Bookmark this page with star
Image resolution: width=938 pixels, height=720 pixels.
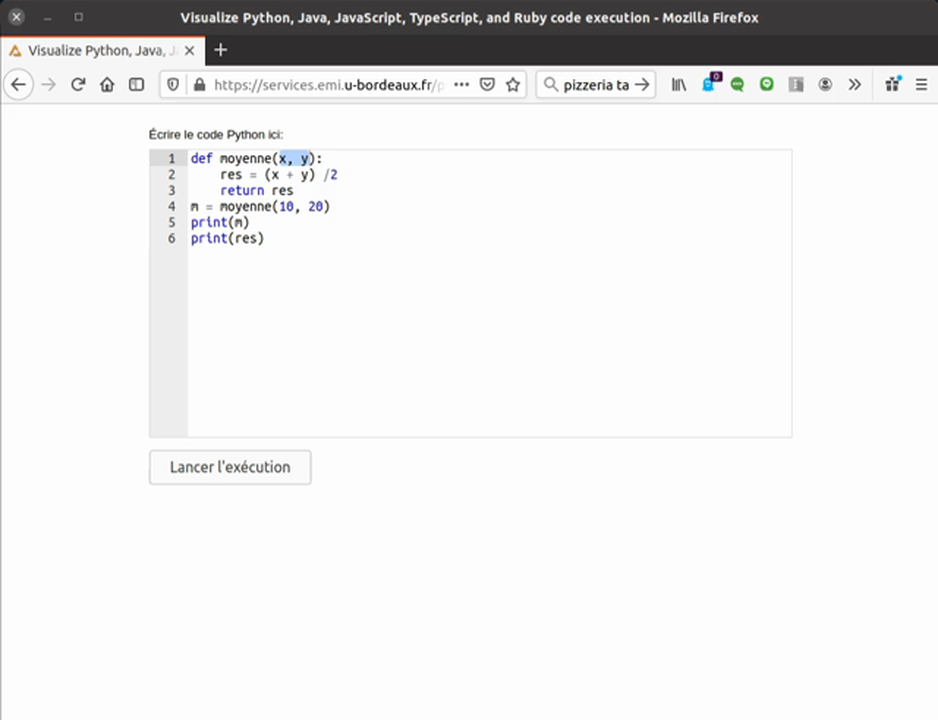pos(513,85)
